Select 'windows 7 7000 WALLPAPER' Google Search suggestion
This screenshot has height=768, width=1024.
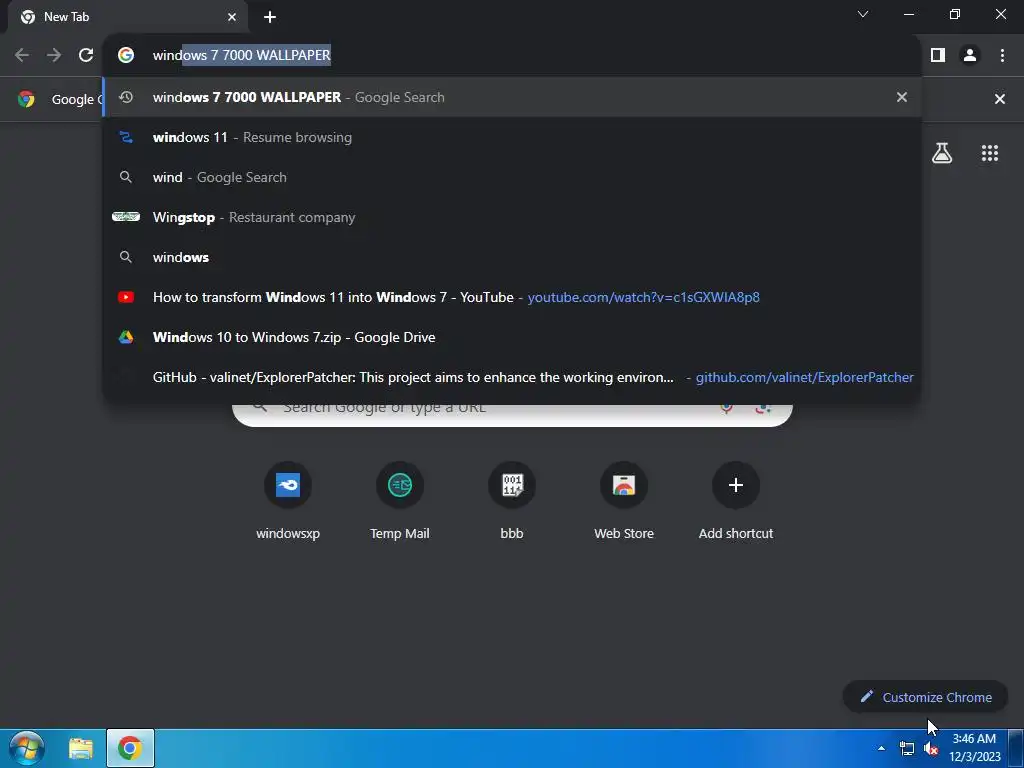(513, 97)
